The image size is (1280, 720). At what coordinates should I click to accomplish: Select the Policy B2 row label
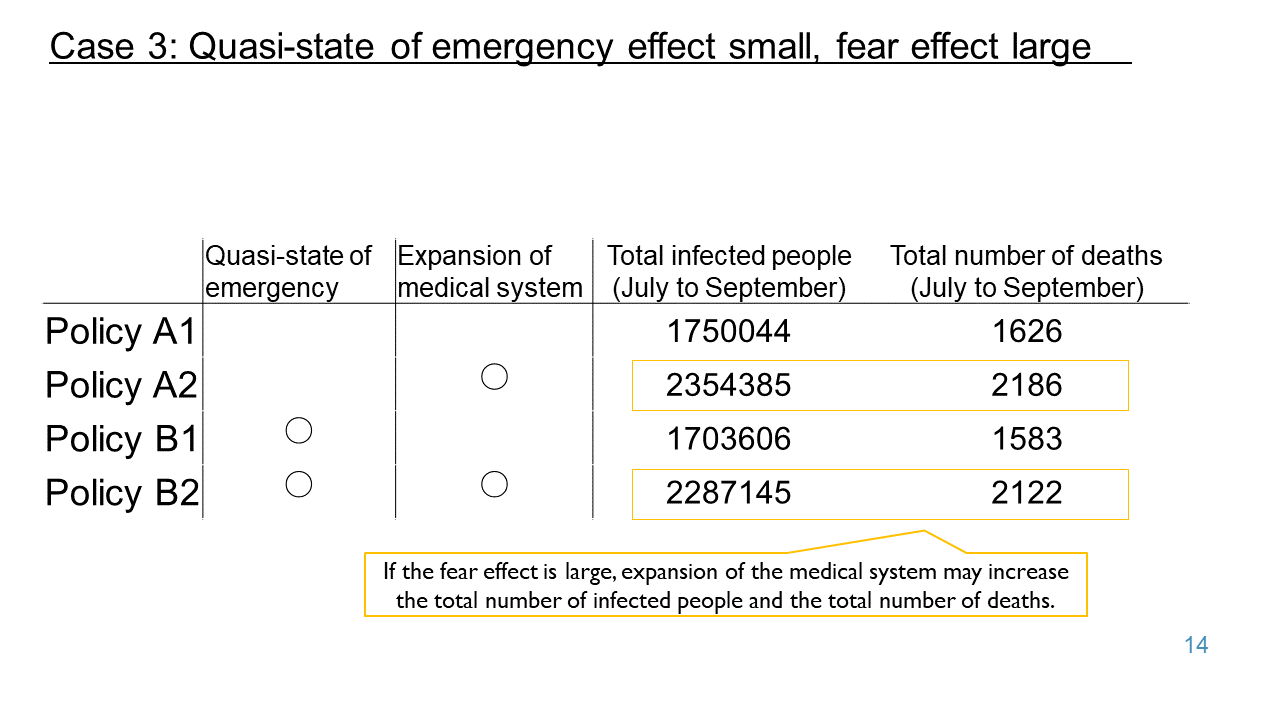(121, 493)
